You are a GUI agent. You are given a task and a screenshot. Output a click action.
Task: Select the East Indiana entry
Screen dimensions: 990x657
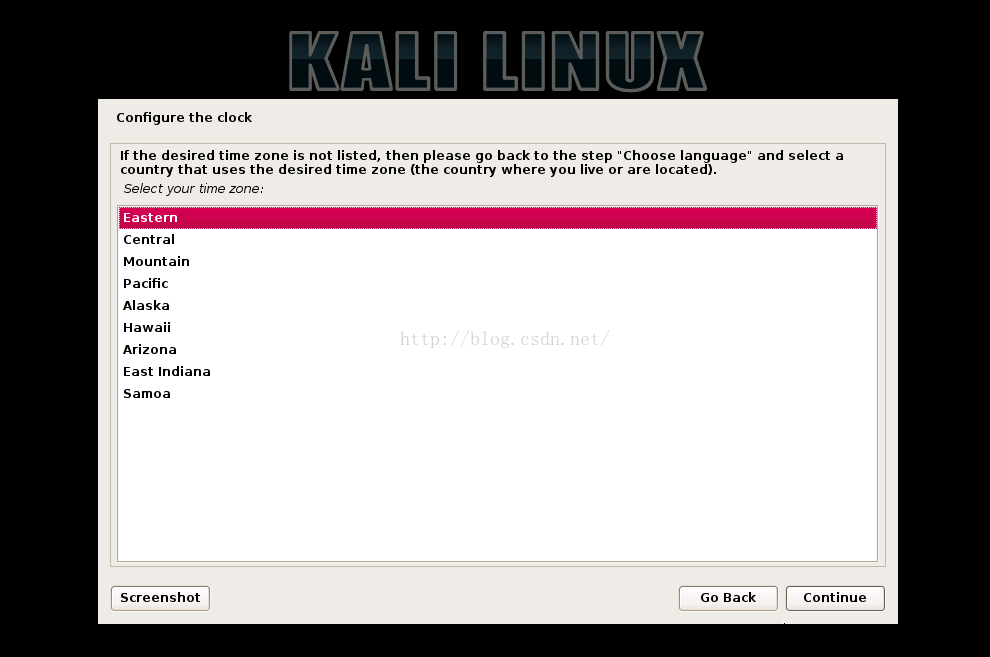click(498, 372)
